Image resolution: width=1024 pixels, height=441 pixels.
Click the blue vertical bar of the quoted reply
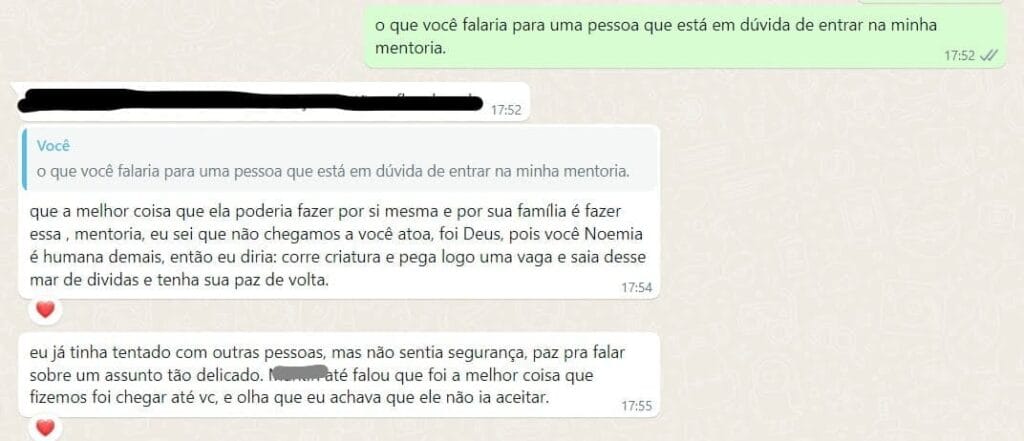point(24,159)
